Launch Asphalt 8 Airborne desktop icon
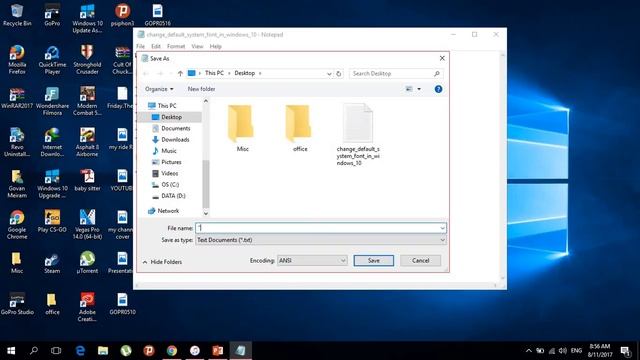 point(87,142)
